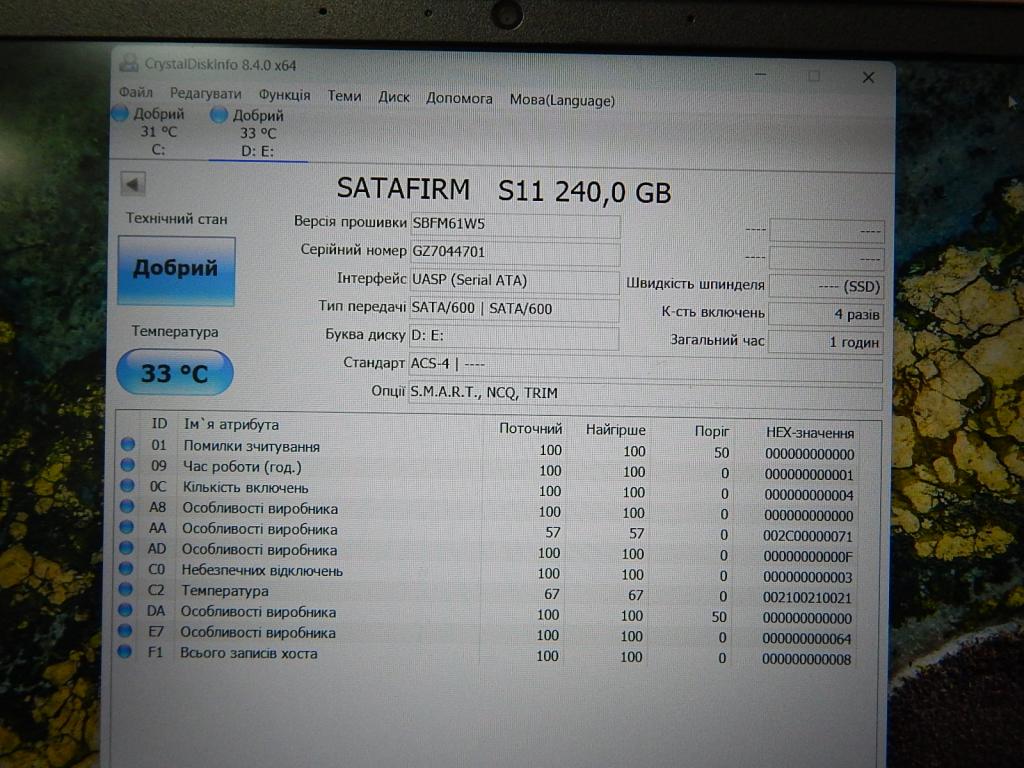Click the options field S.M.A.R.T., NCQ, TRIM
The image size is (1024, 768).
(645, 394)
